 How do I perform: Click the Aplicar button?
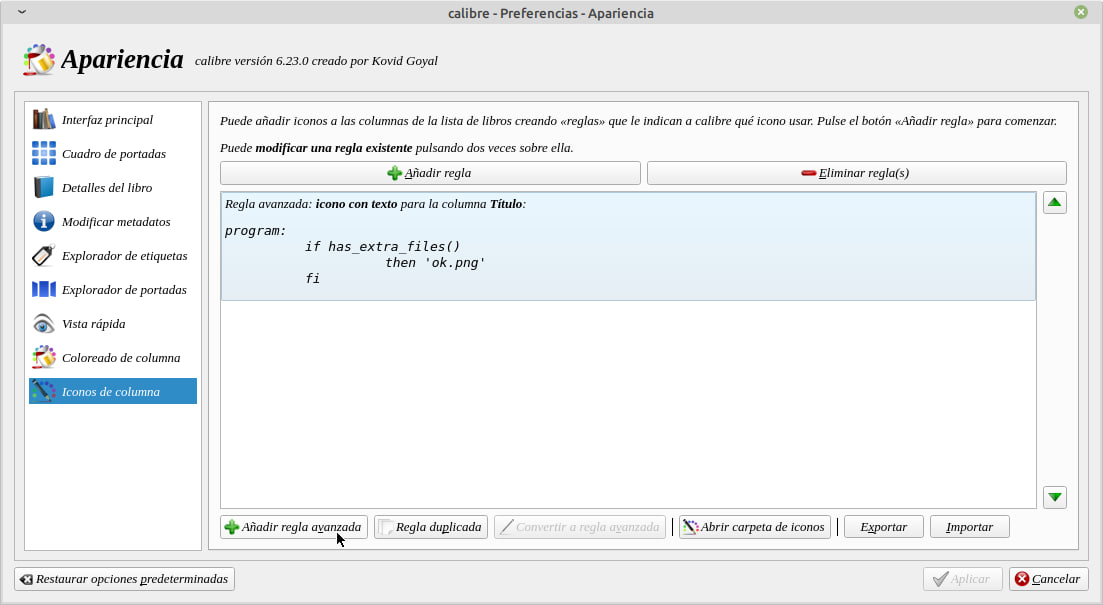coord(962,579)
